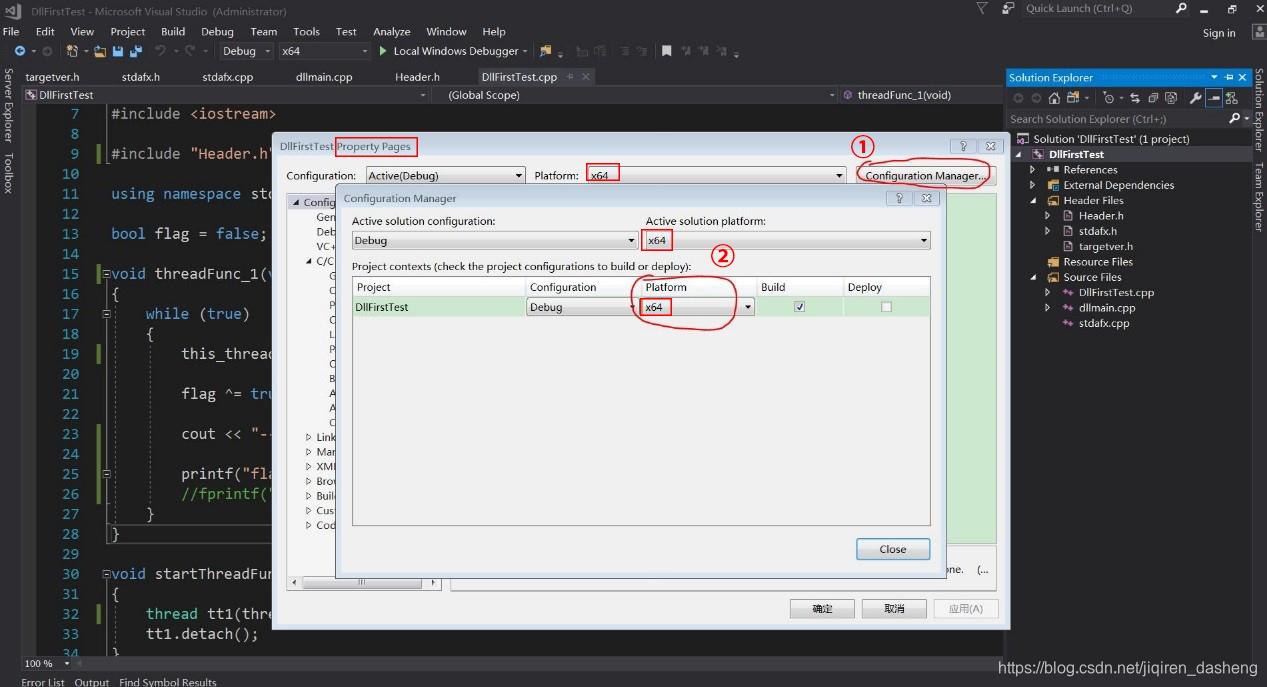1267x687 pixels.
Task: Show all files in Solution Explorer toolbar
Action: point(1171,98)
